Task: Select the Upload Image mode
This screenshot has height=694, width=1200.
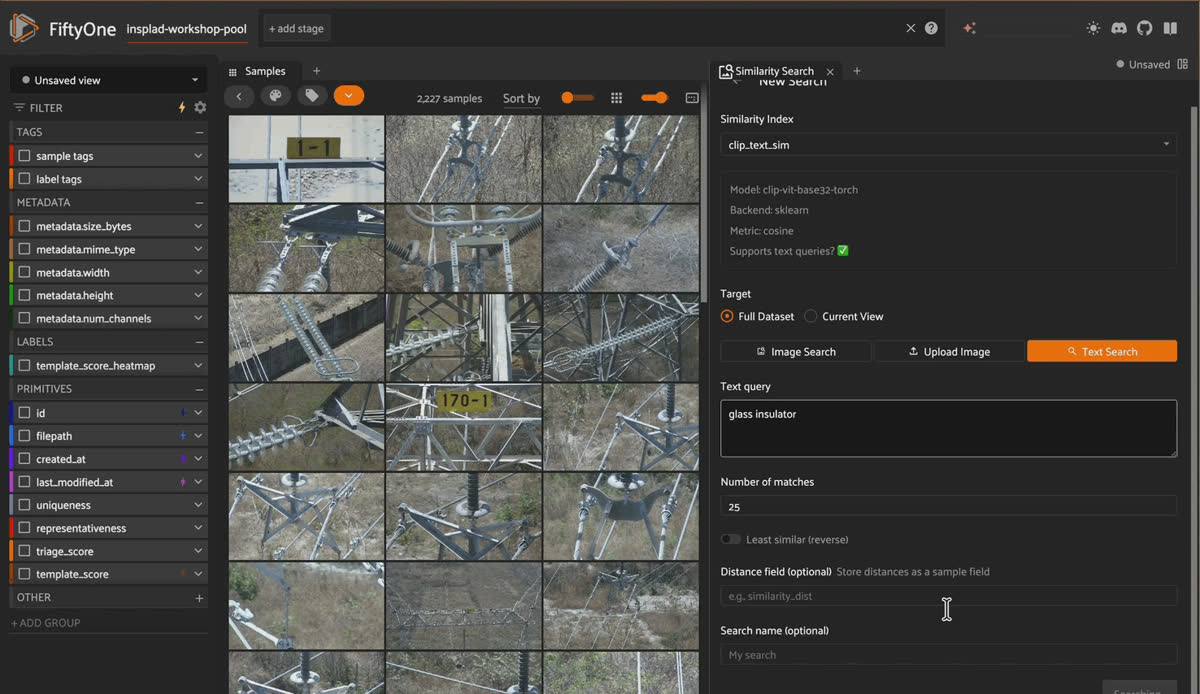Action: 949,351
